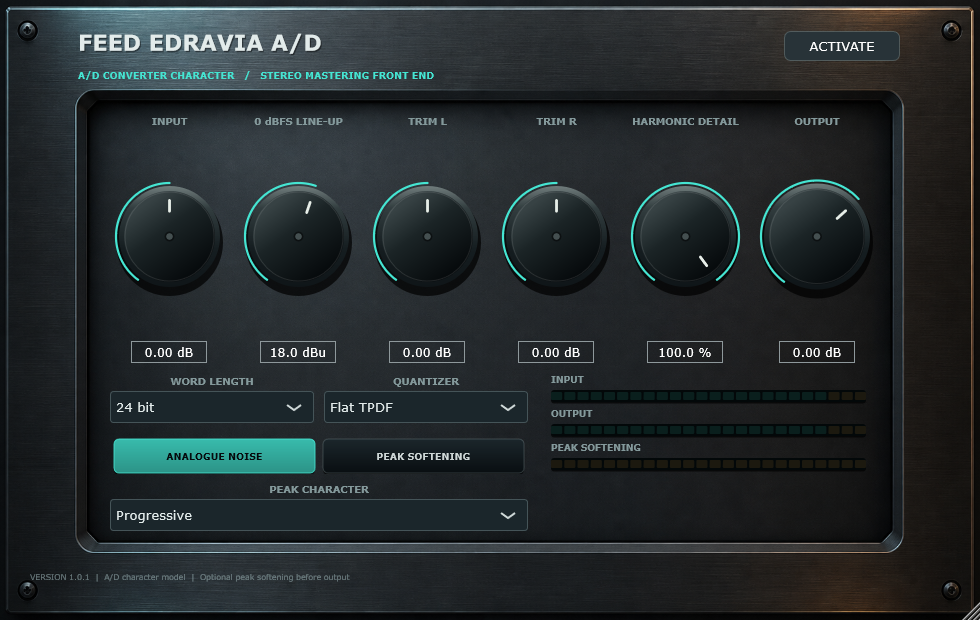This screenshot has height=620, width=980.
Task: Open the PEAK CHARACTER Progressive dropdown
Action: [319, 515]
